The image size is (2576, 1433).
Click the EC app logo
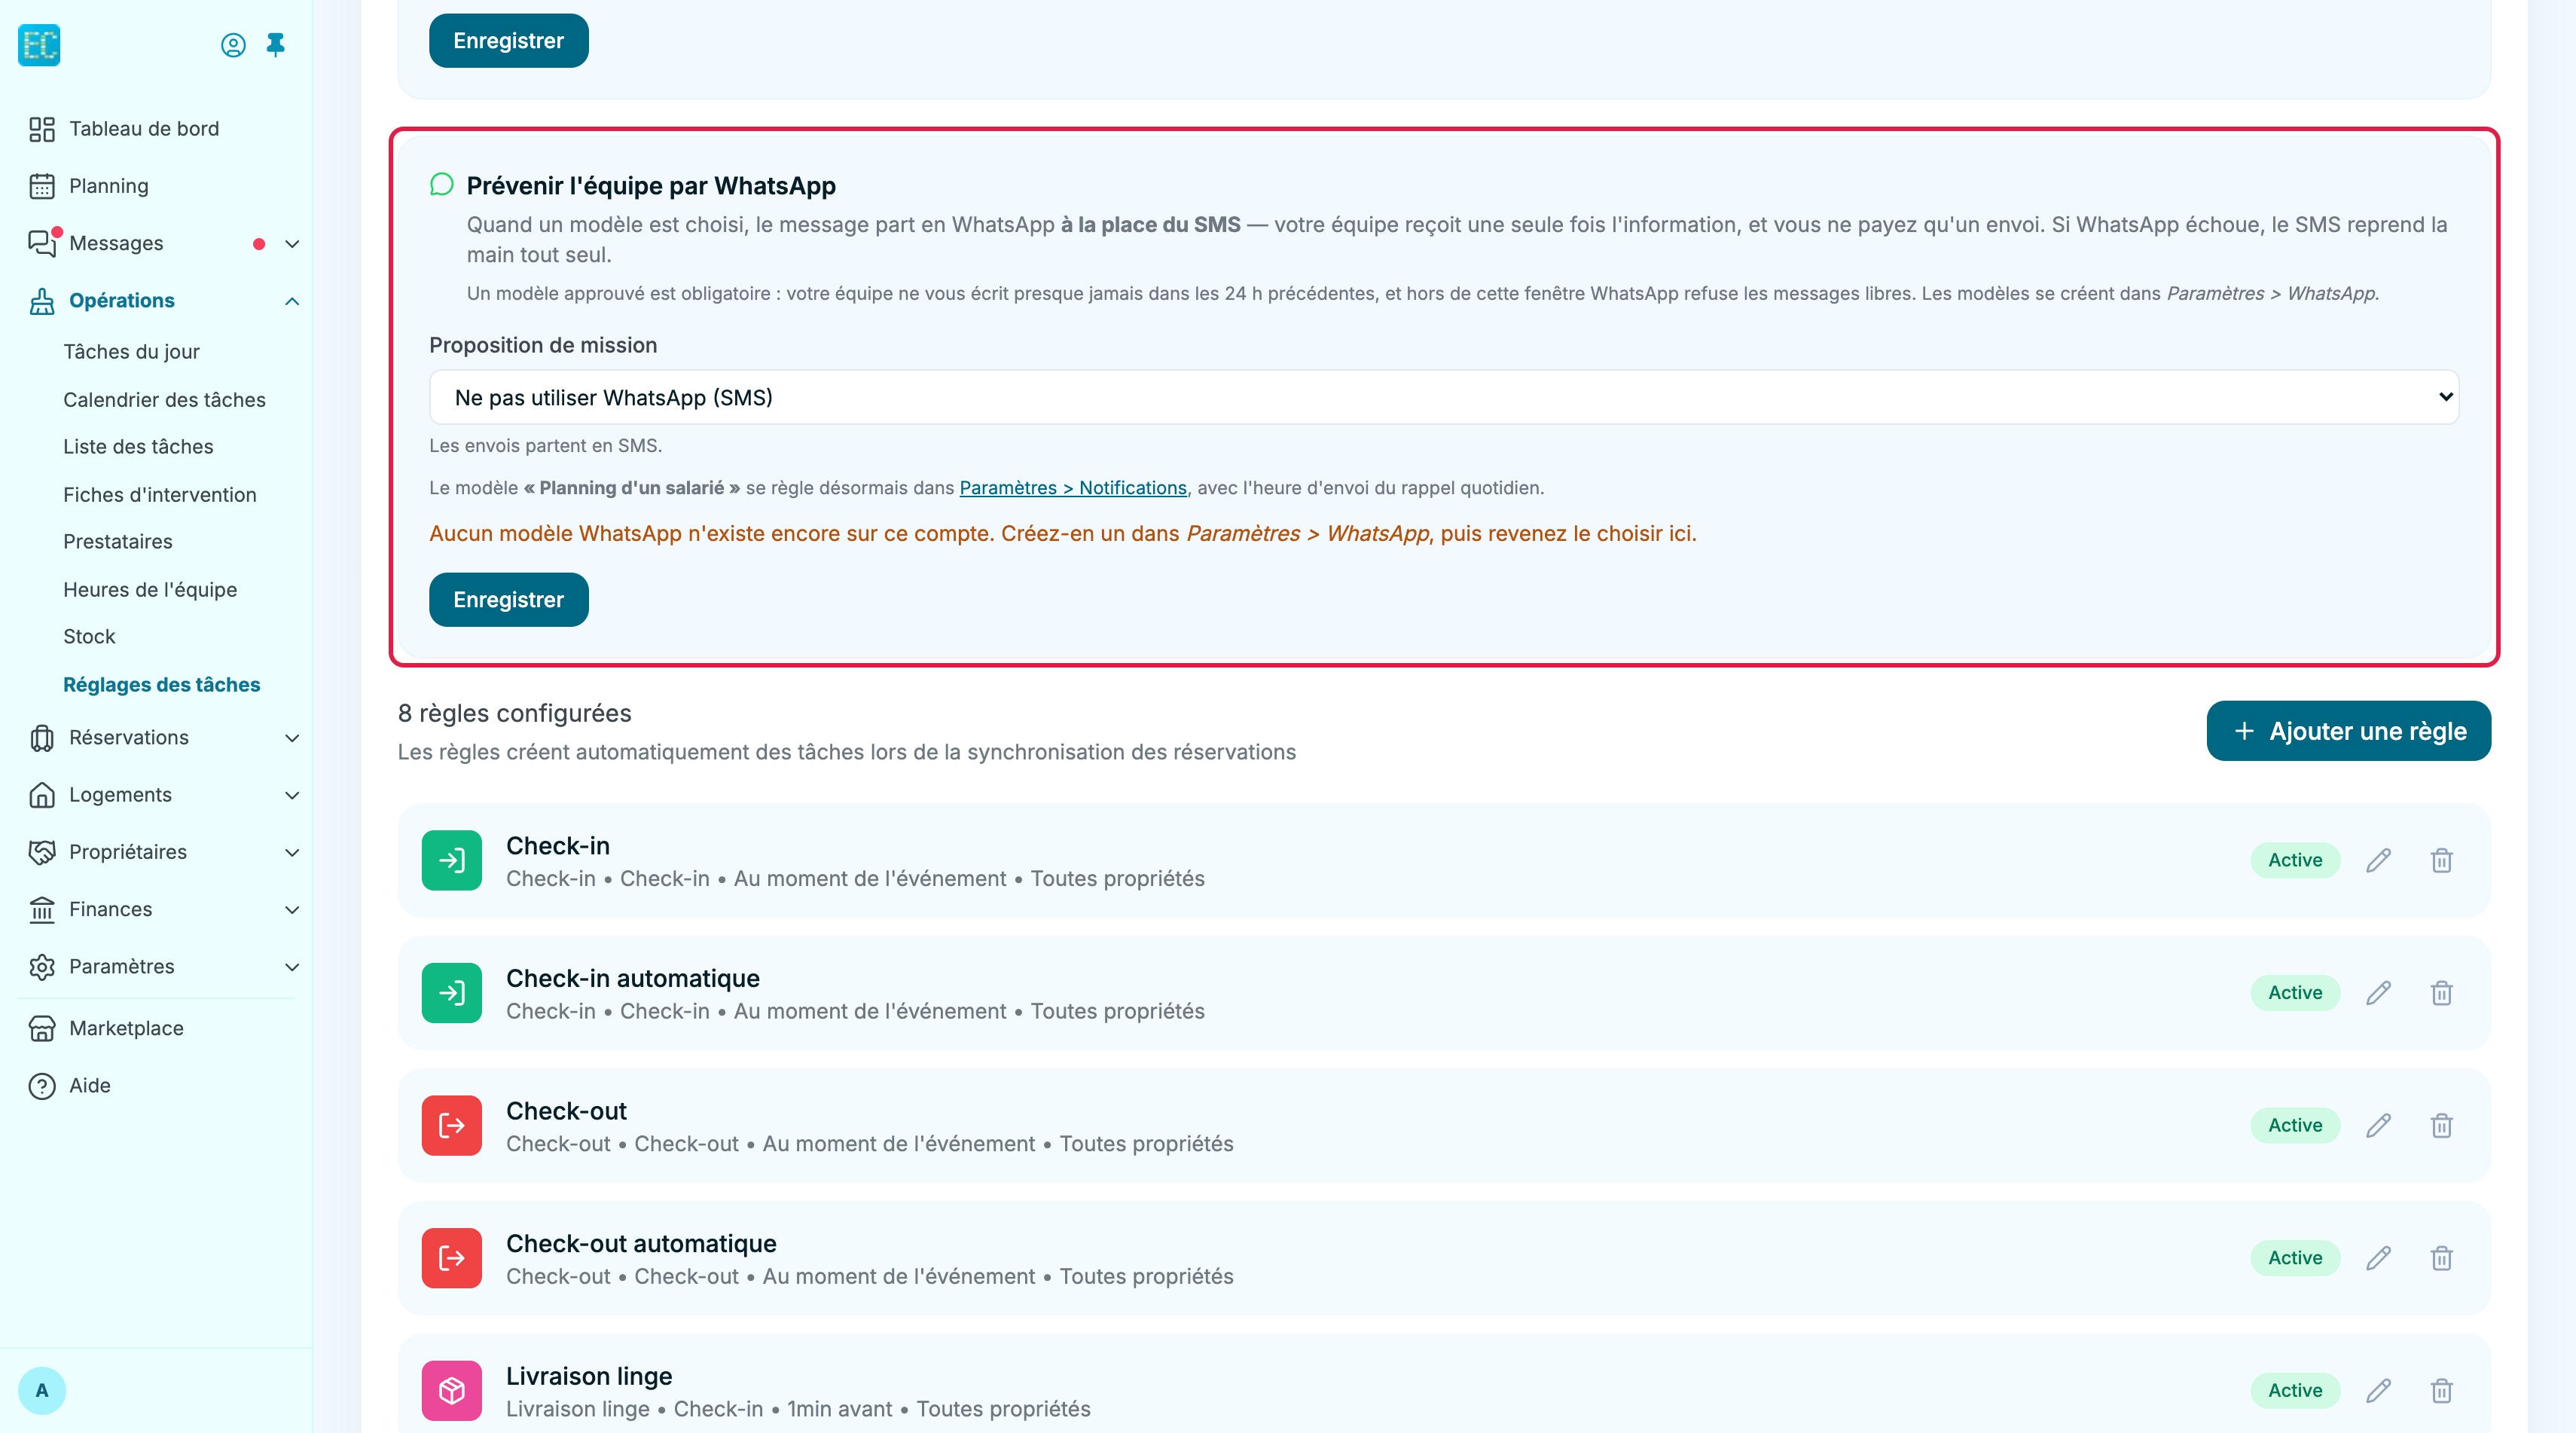point(39,45)
